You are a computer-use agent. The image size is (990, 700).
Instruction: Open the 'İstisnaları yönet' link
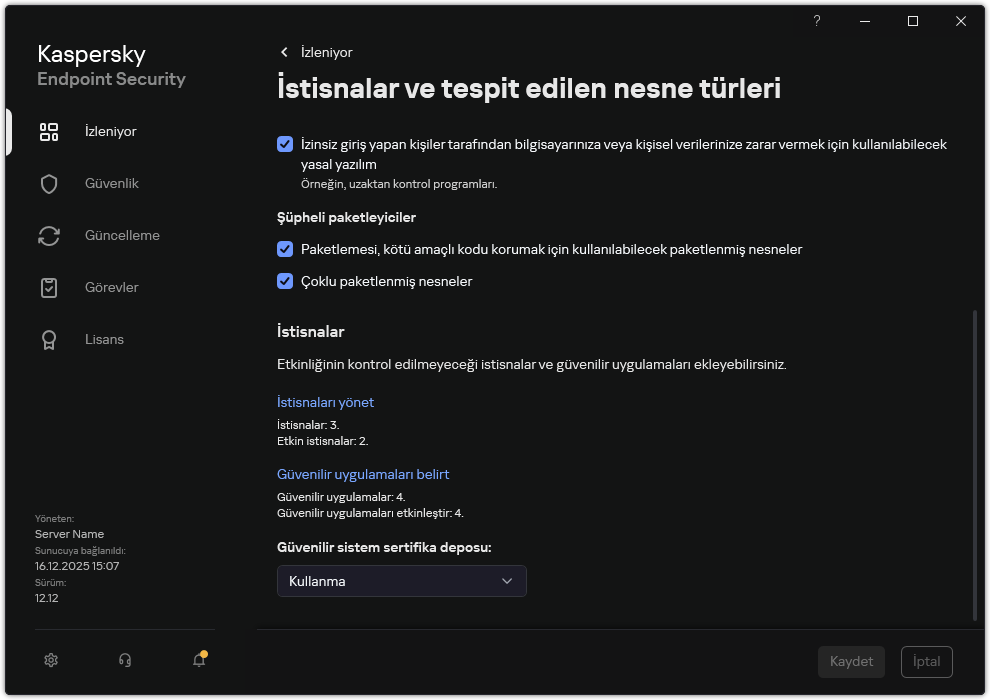coord(325,402)
